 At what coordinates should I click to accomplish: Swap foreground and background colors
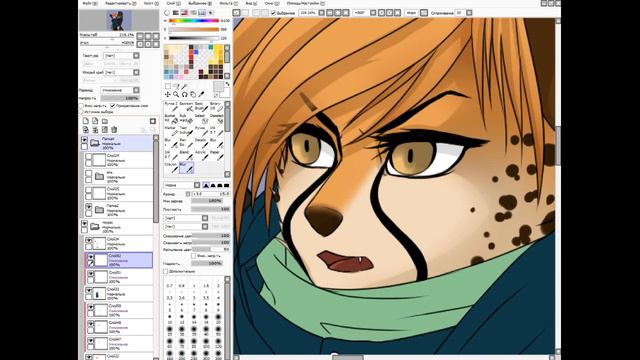point(227,84)
